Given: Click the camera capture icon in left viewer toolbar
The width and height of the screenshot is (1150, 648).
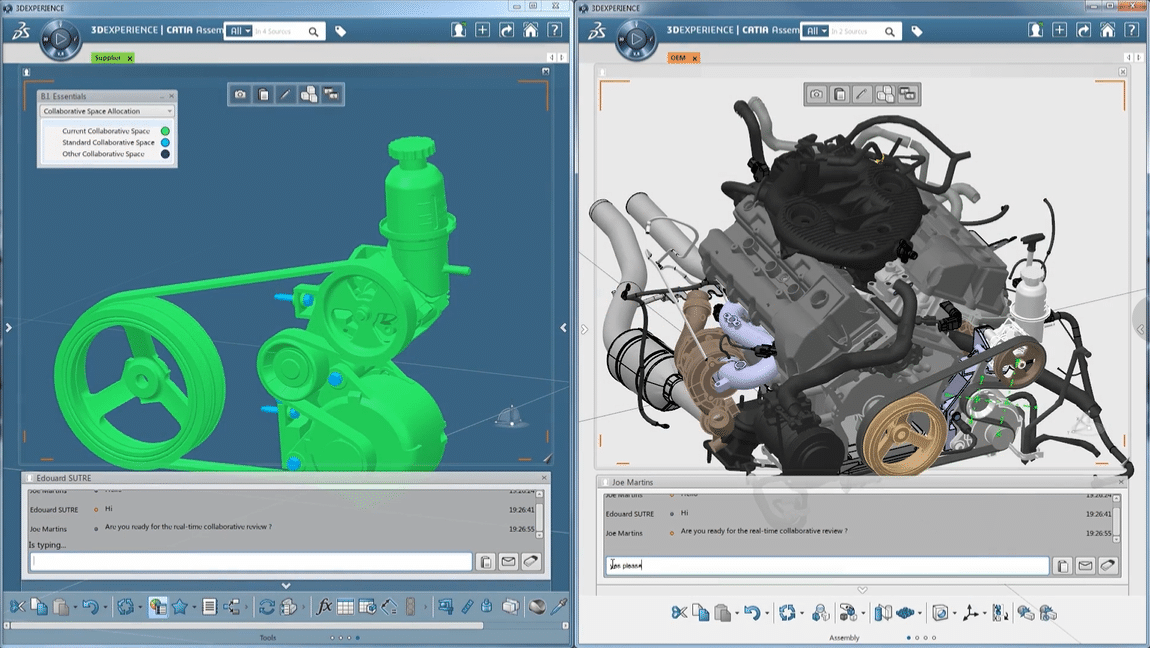Looking at the screenshot, I should (x=240, y=95).
